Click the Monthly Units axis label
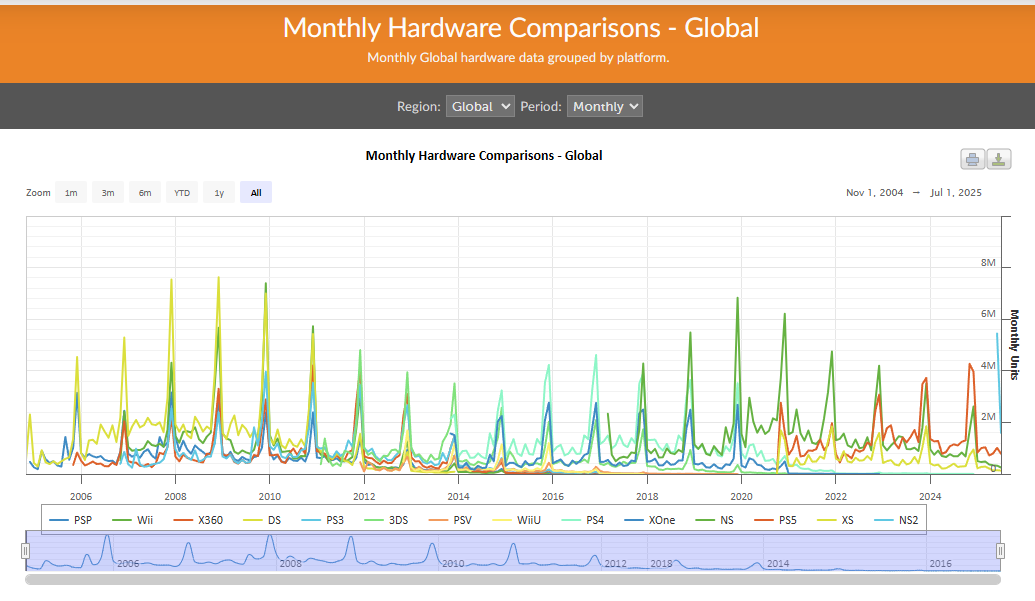The height and width of the screenshot is (601, 1035). tap(1015, 345)
